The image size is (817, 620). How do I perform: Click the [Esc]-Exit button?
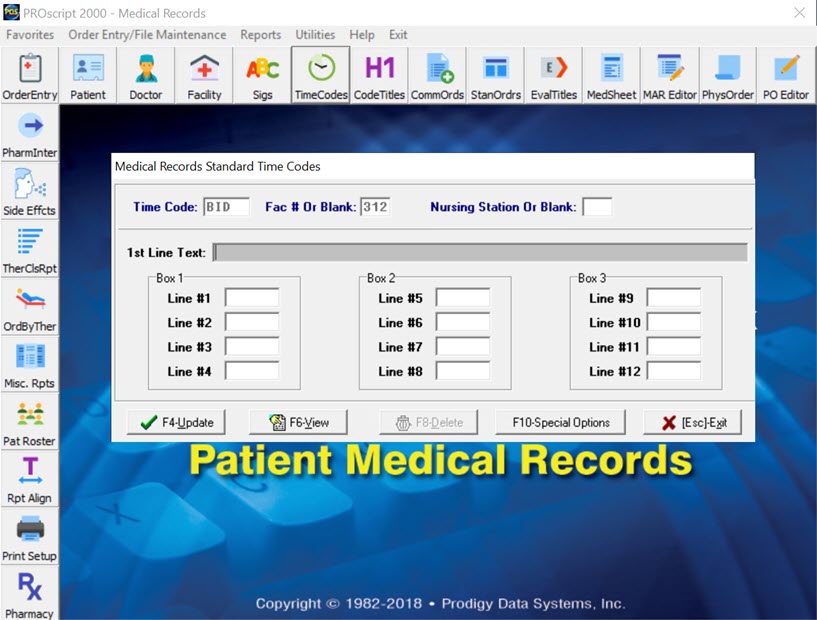coord(694,422)
